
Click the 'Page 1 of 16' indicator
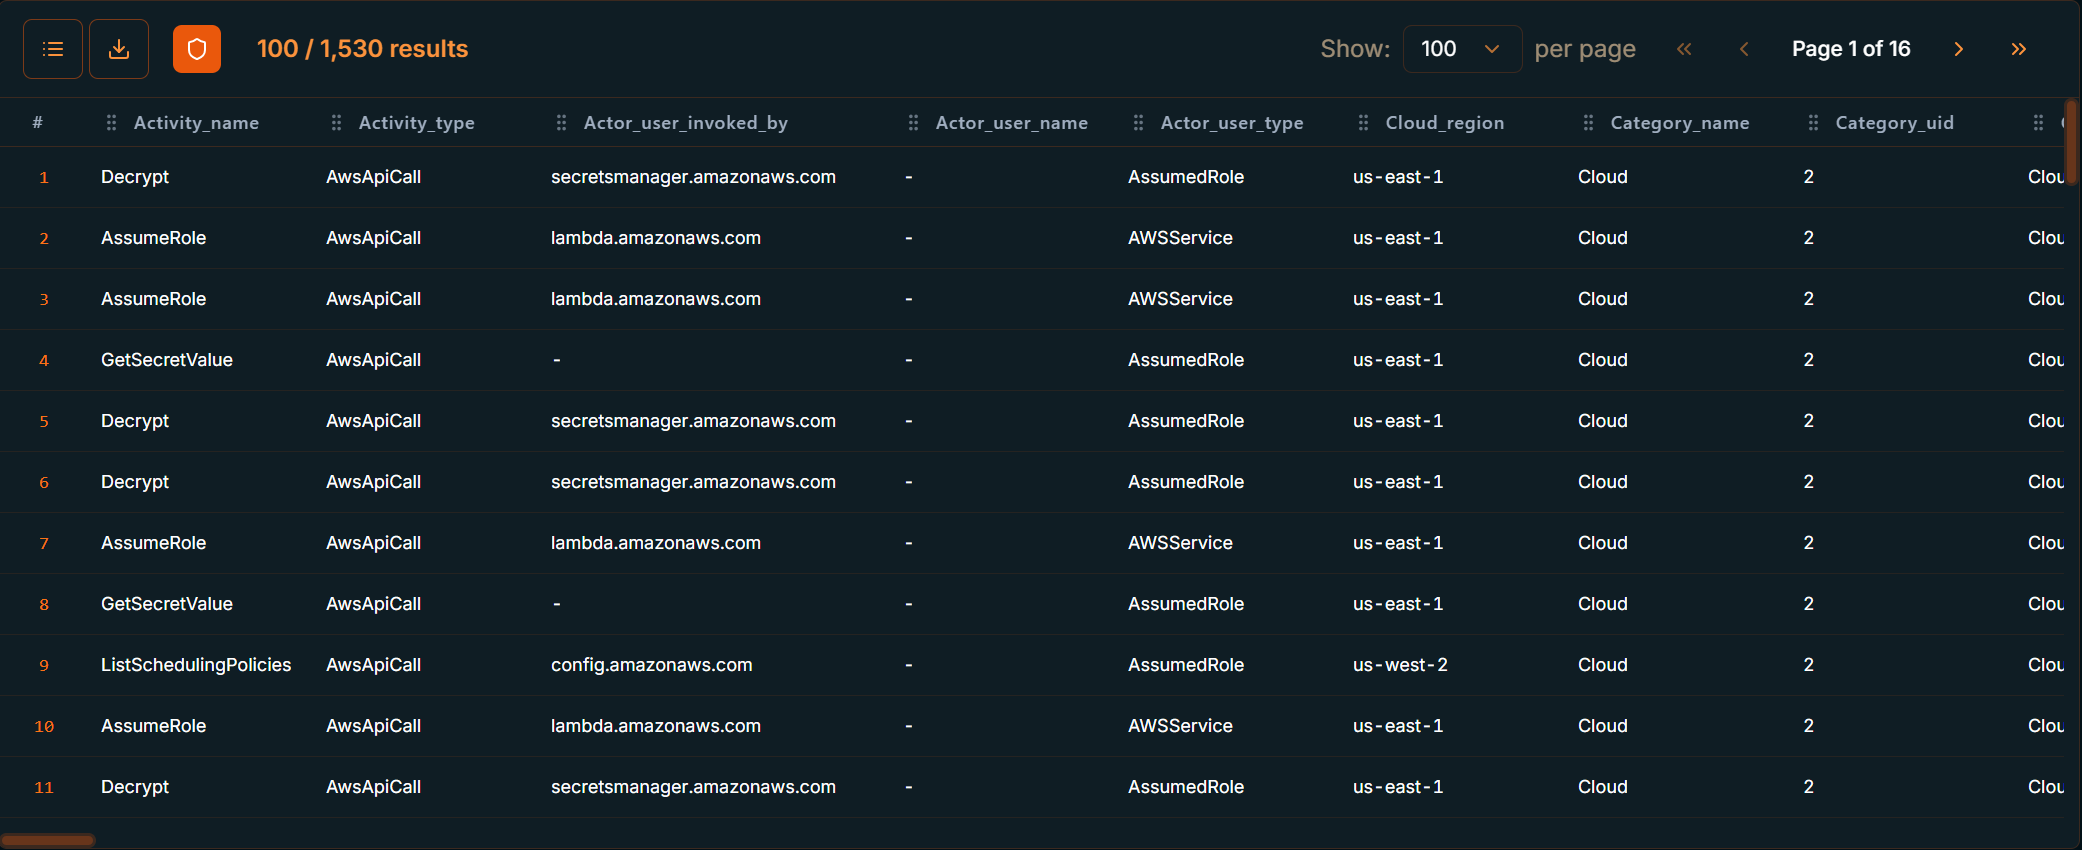[x=1851, y=49]
